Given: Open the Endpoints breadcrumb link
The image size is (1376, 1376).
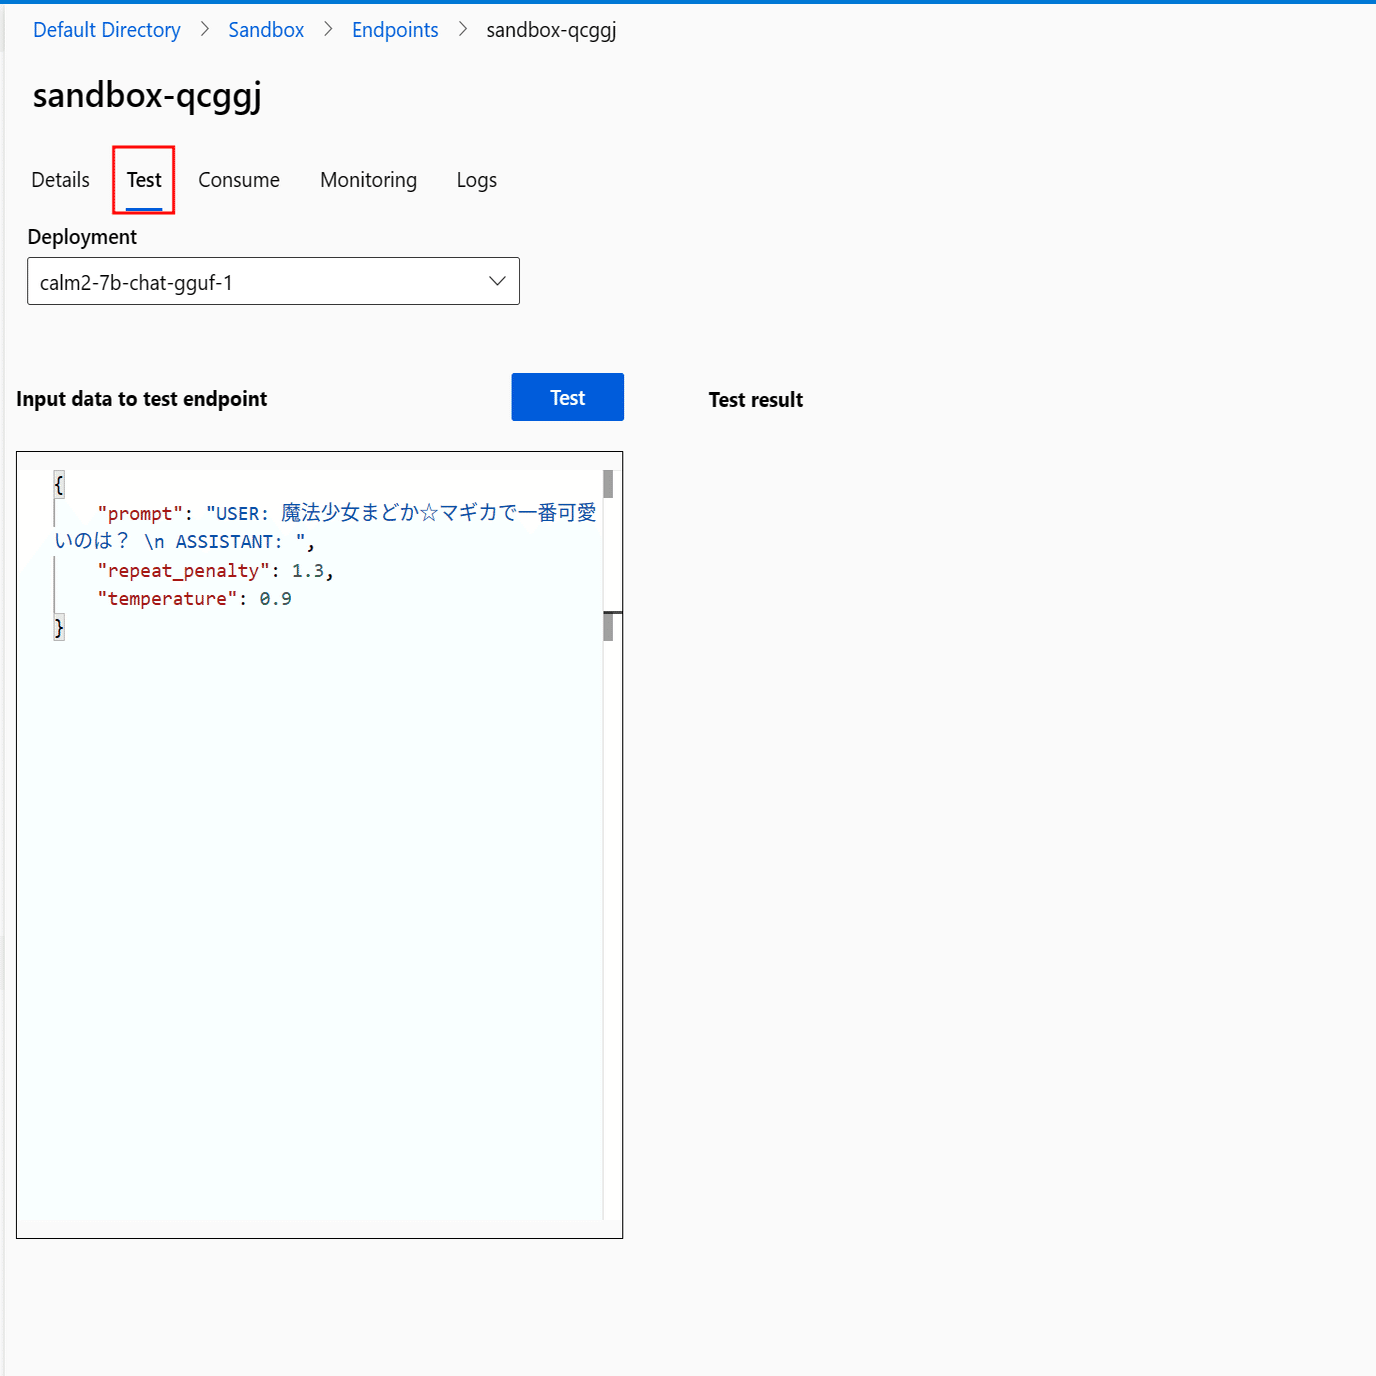Looking at the screenshot, I should [395, 30].
